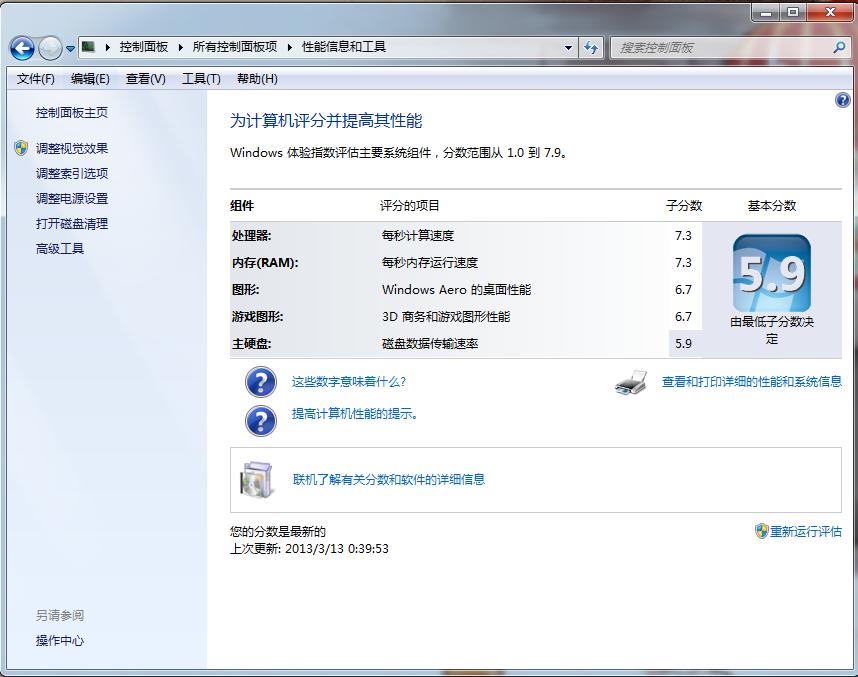Open 联机了解有关分数和软件的详细信息 link

point(389,479)
